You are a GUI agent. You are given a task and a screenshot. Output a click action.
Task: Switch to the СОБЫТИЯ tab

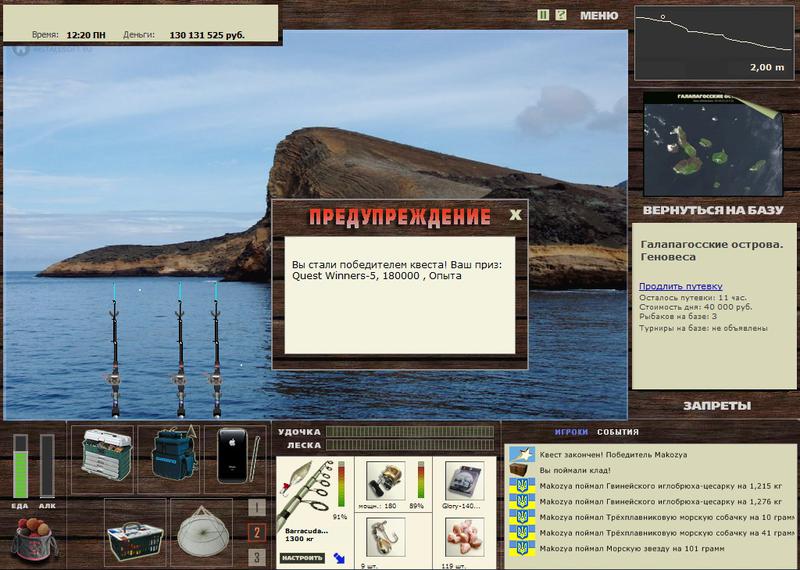[x=618, y=432]
